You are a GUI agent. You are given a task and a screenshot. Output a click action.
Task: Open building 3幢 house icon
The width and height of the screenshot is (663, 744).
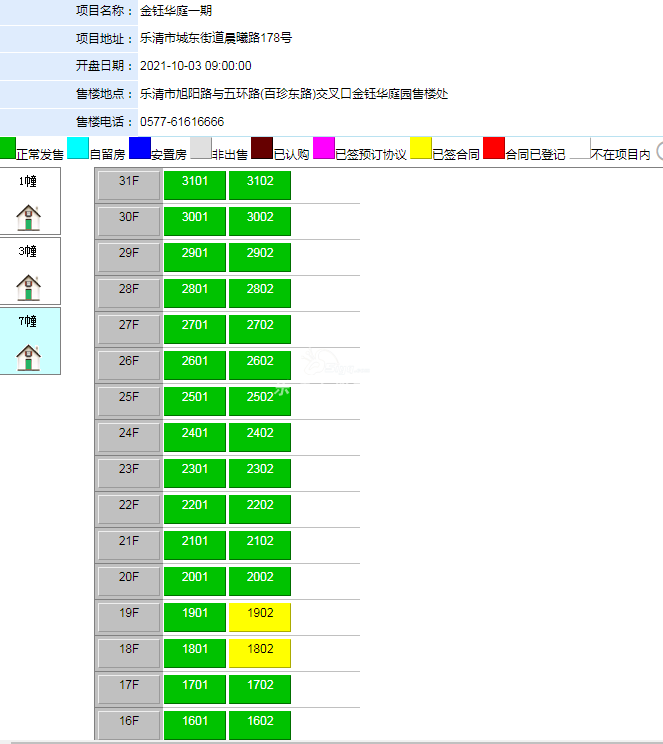[28, 288]
